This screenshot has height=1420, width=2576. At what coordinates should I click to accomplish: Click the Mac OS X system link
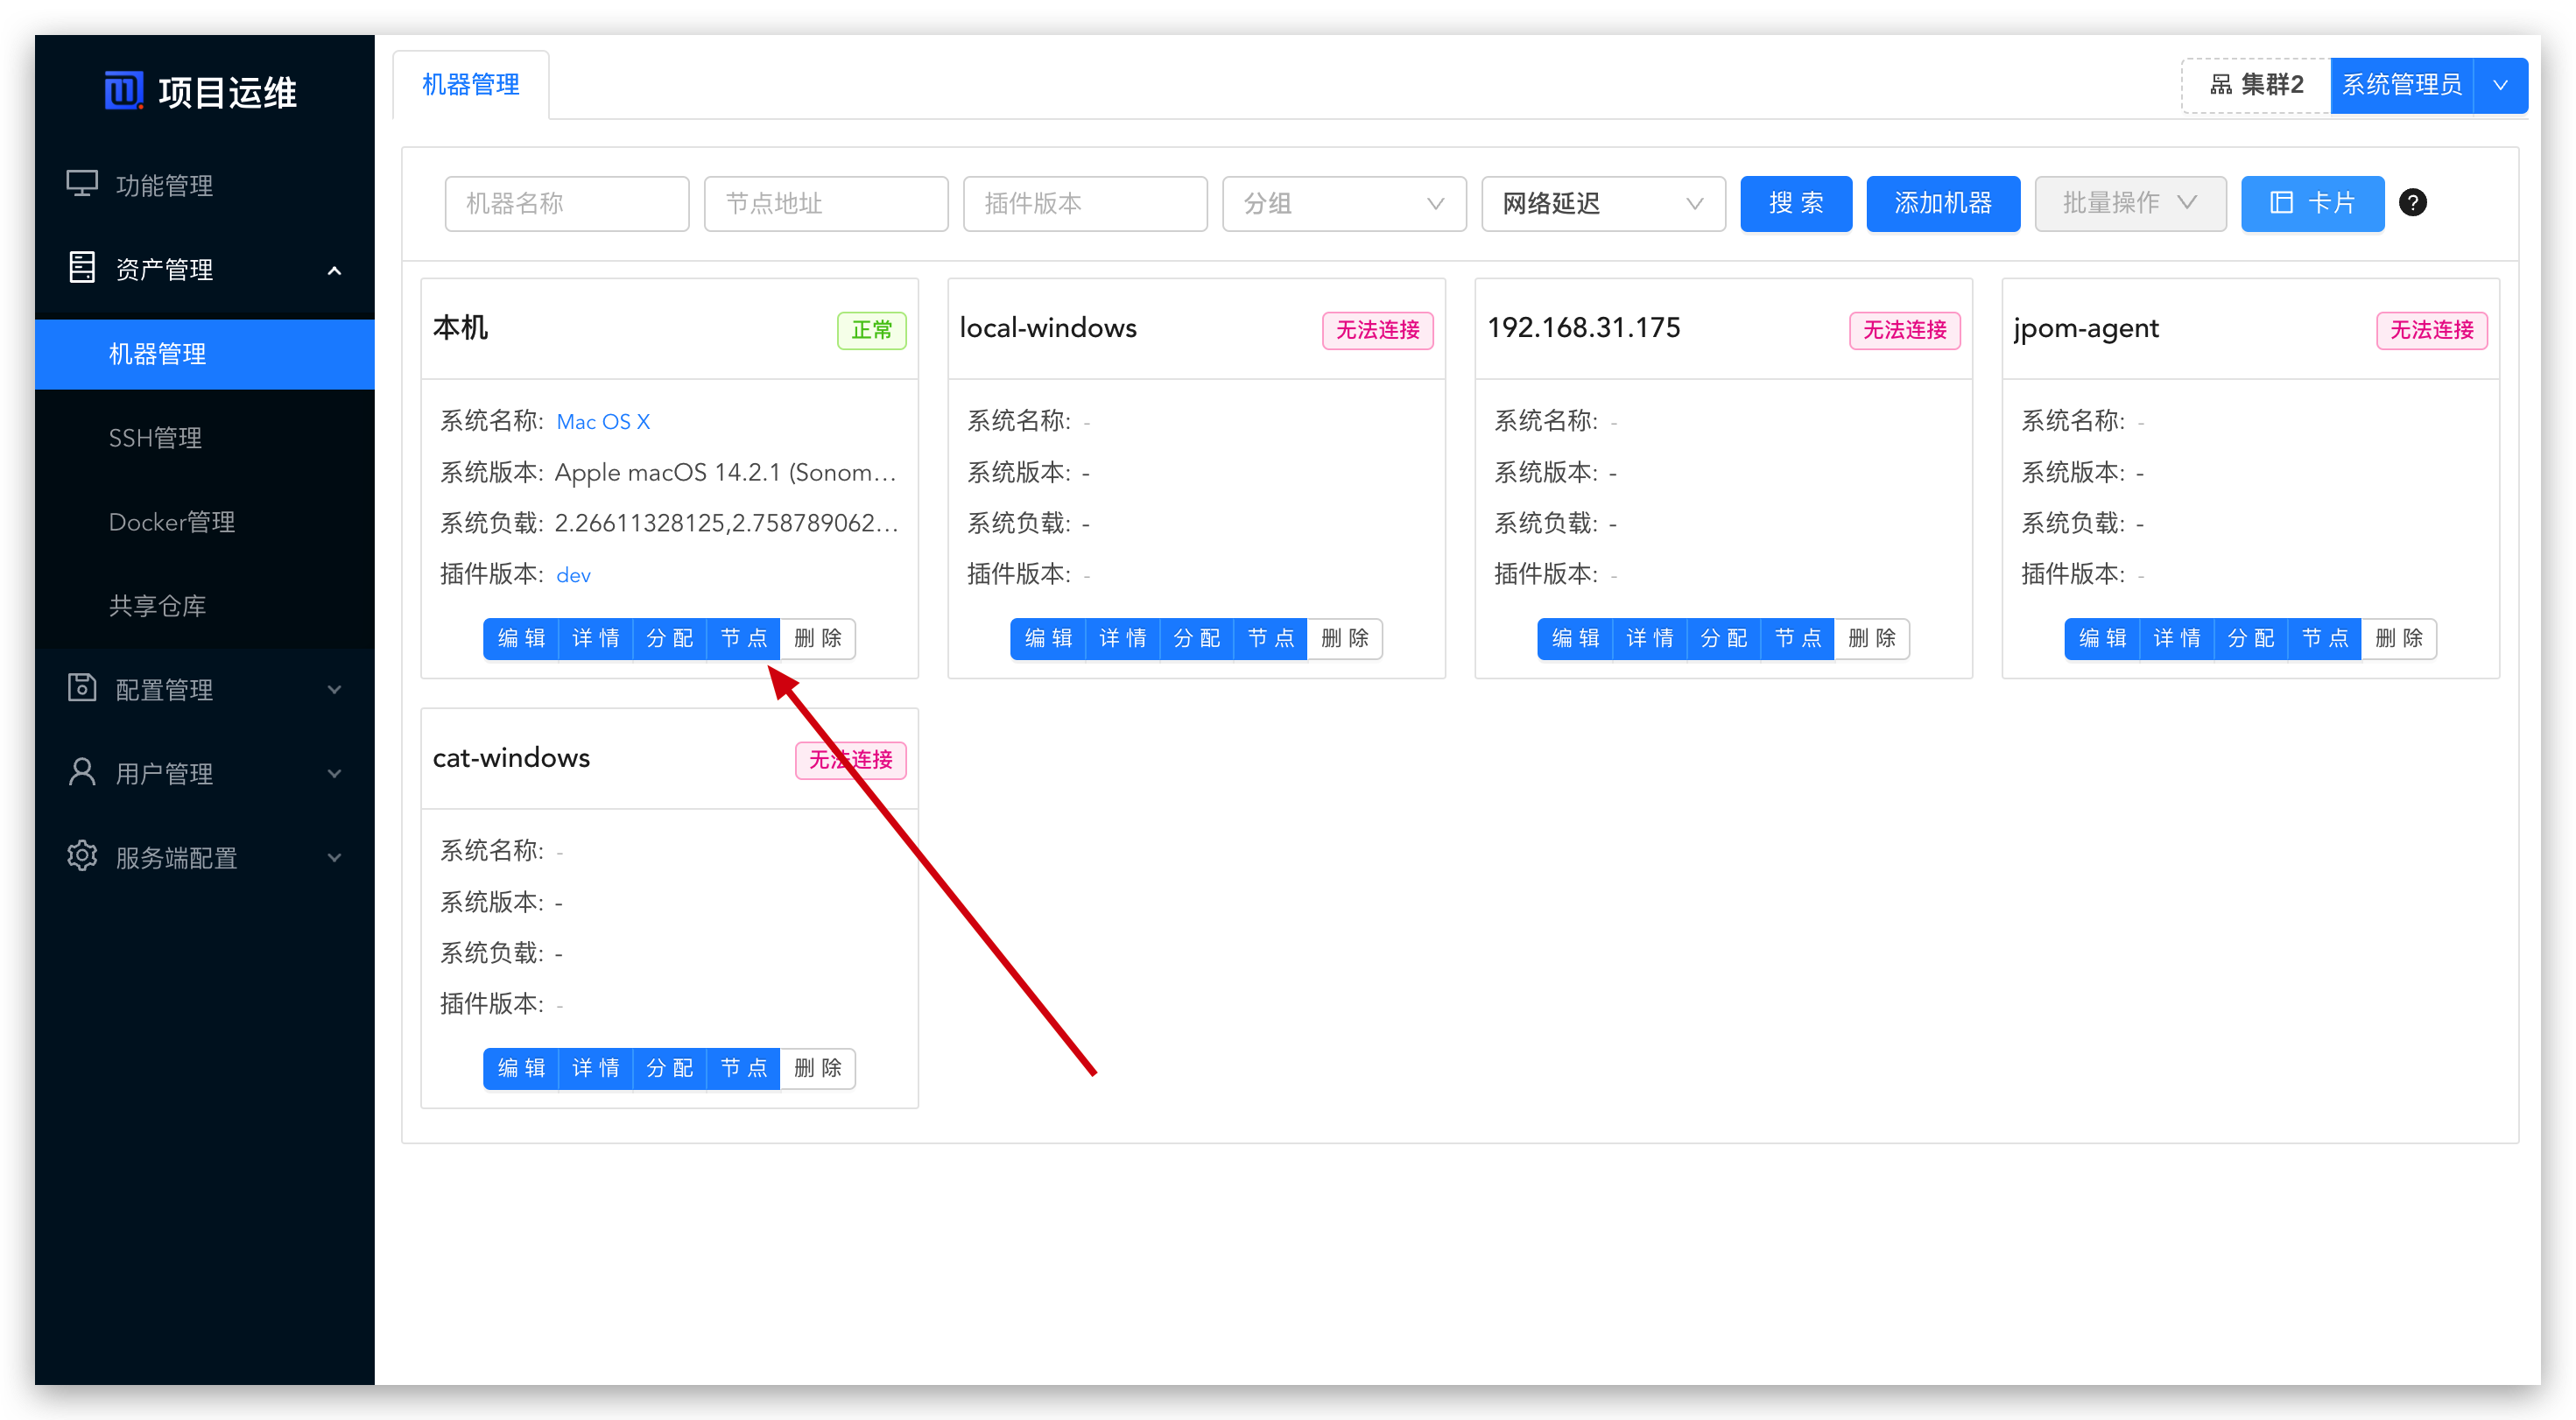[603, 422]
